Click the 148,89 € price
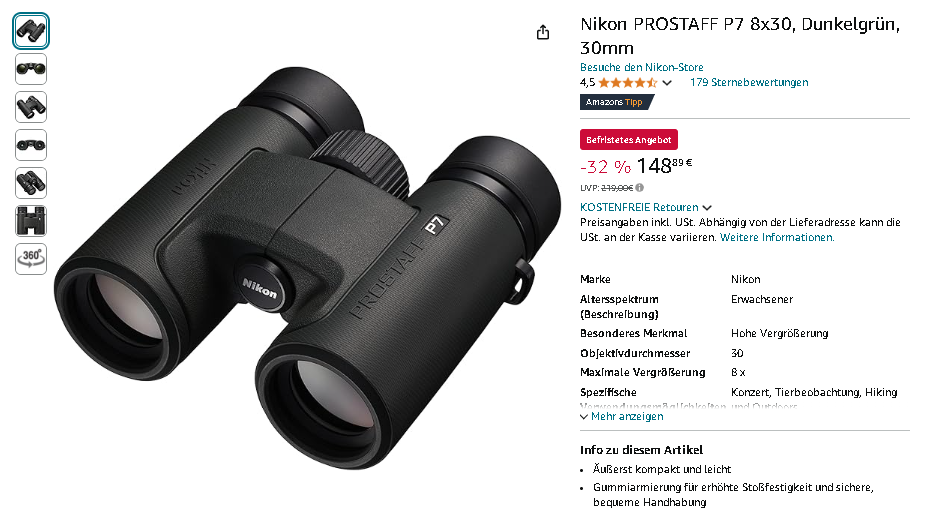926x512 pixels. (664, 165)
